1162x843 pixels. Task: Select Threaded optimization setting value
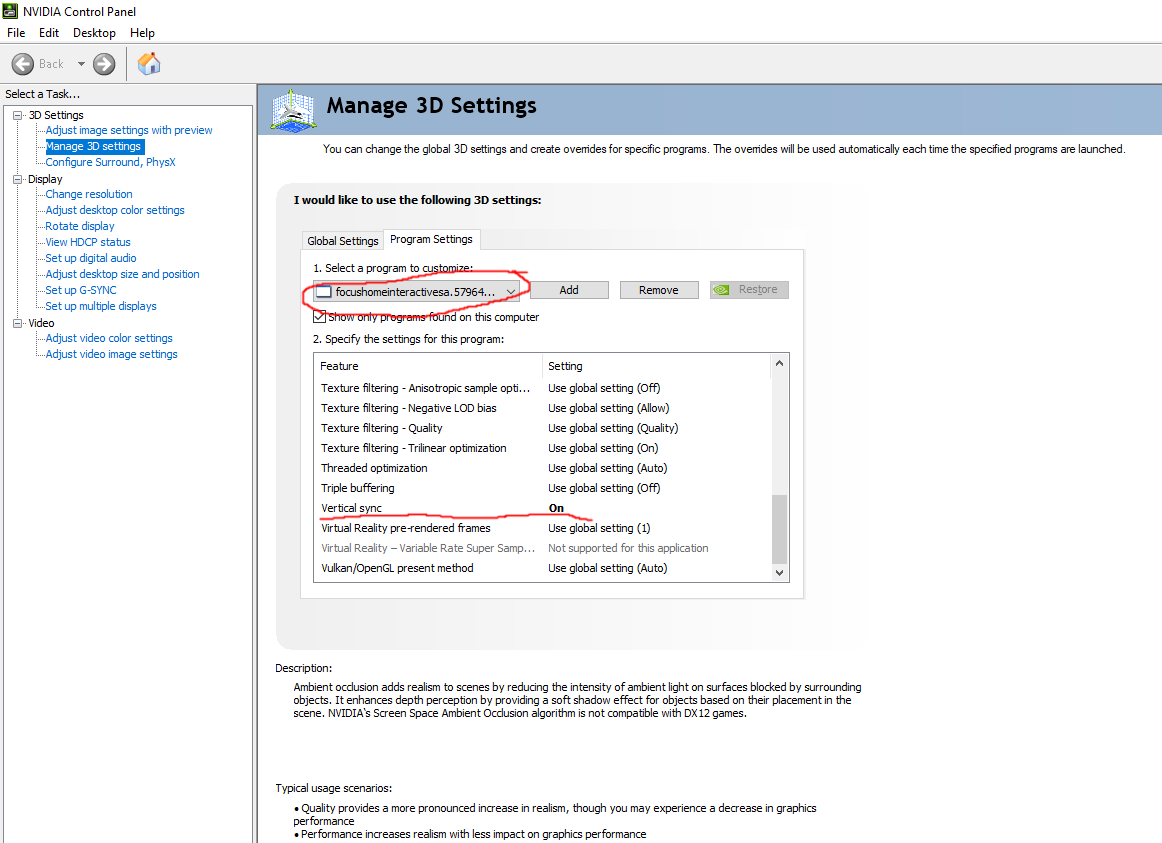point(608,468)
